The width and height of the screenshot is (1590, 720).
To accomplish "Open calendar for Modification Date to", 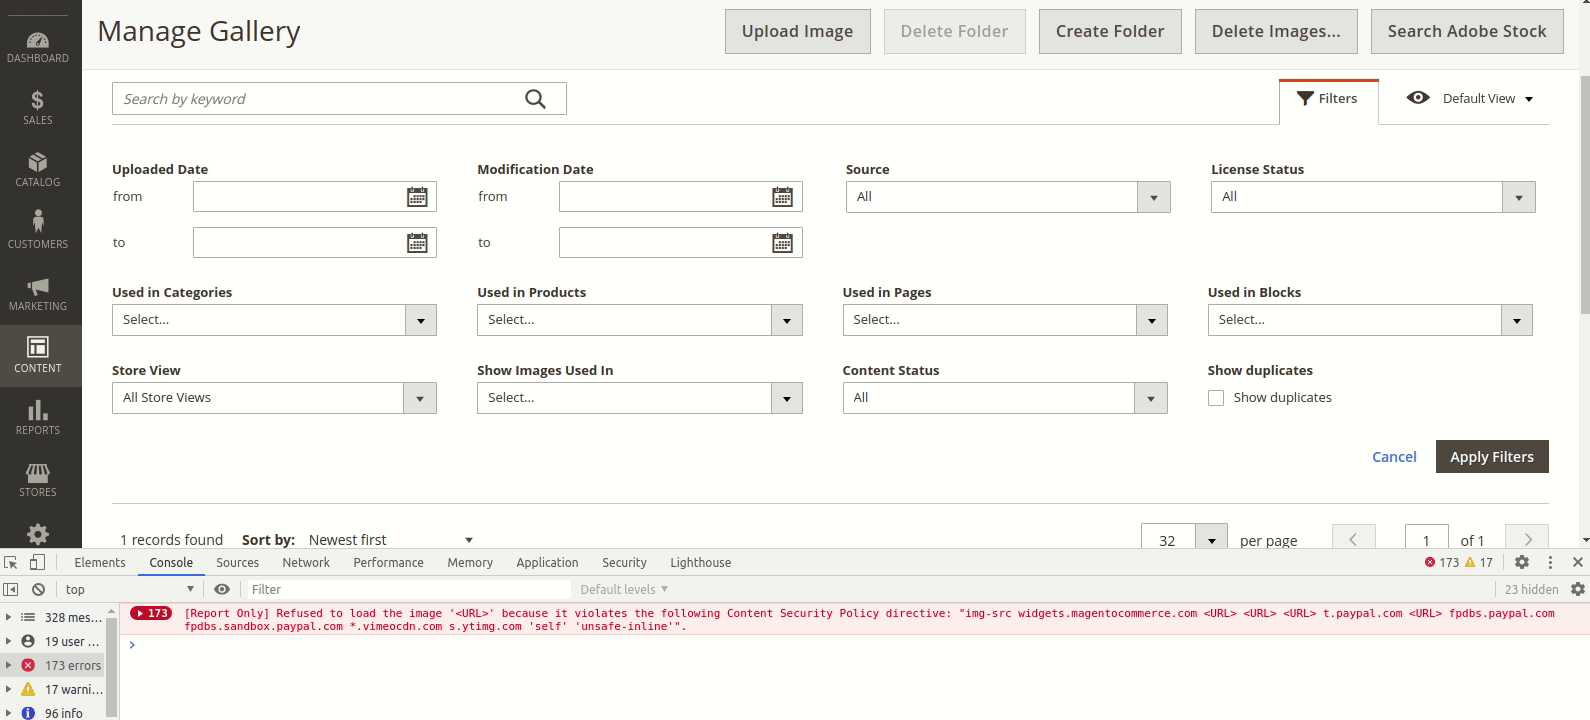I will (x=782, y=243).
